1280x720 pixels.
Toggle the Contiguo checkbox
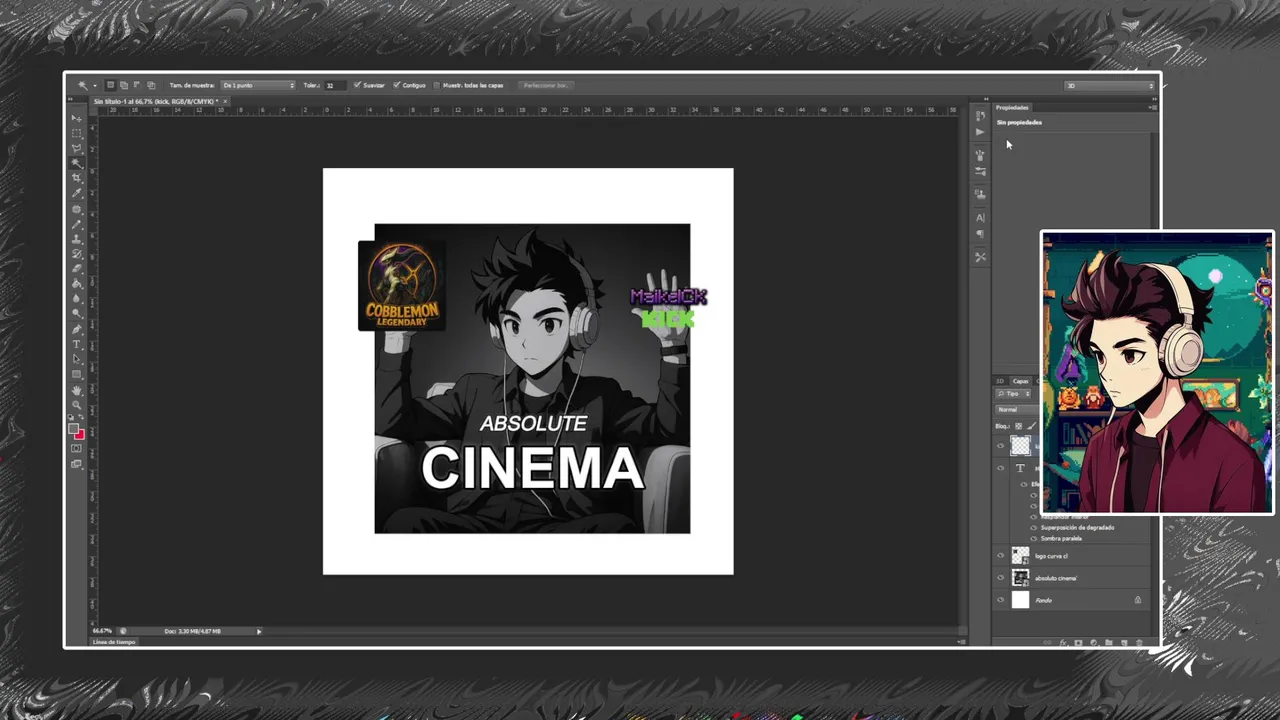[396, 85]
